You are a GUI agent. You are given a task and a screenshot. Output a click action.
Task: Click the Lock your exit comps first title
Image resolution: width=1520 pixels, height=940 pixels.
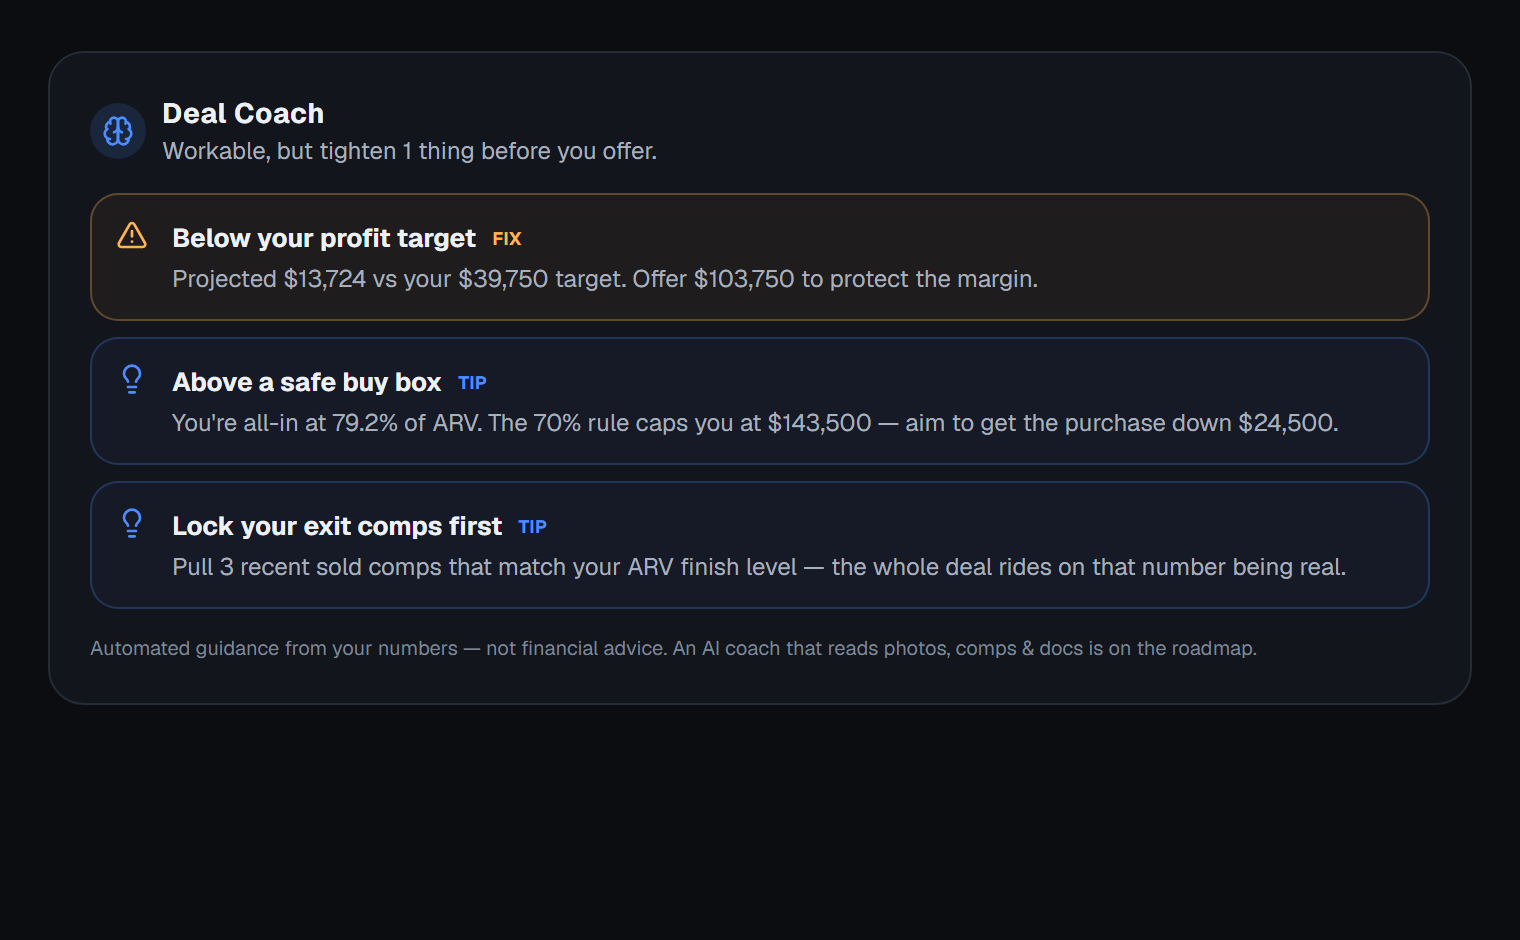click(x=337, y=526)
